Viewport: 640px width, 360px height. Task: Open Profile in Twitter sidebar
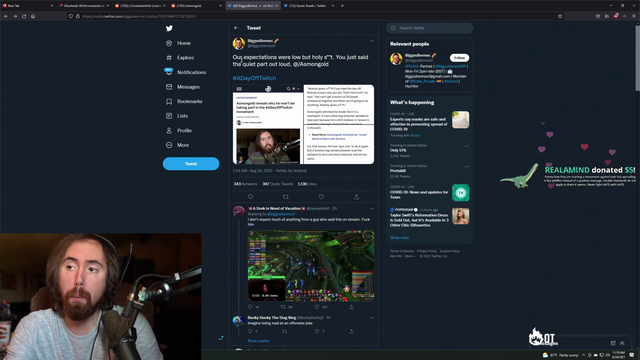(x=179, y=131)
